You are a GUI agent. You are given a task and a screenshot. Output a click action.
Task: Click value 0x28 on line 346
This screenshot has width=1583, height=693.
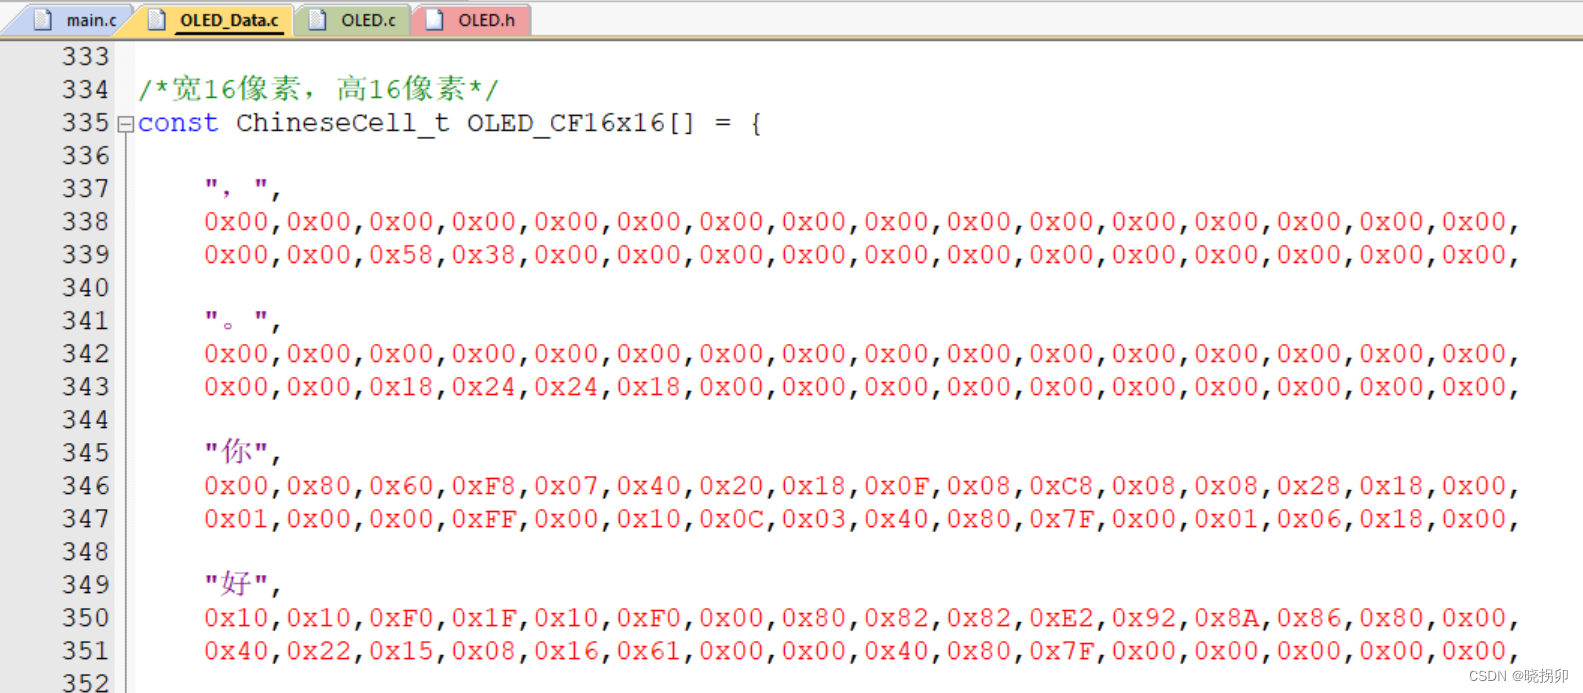click(1309, 485)
